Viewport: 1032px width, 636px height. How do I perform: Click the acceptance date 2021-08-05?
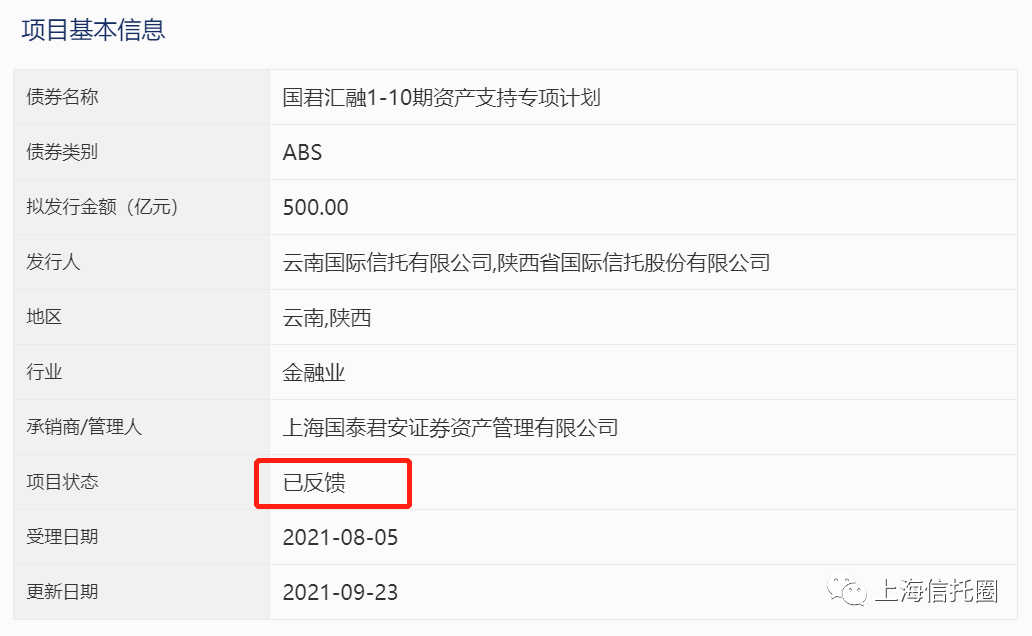[340, 538]
